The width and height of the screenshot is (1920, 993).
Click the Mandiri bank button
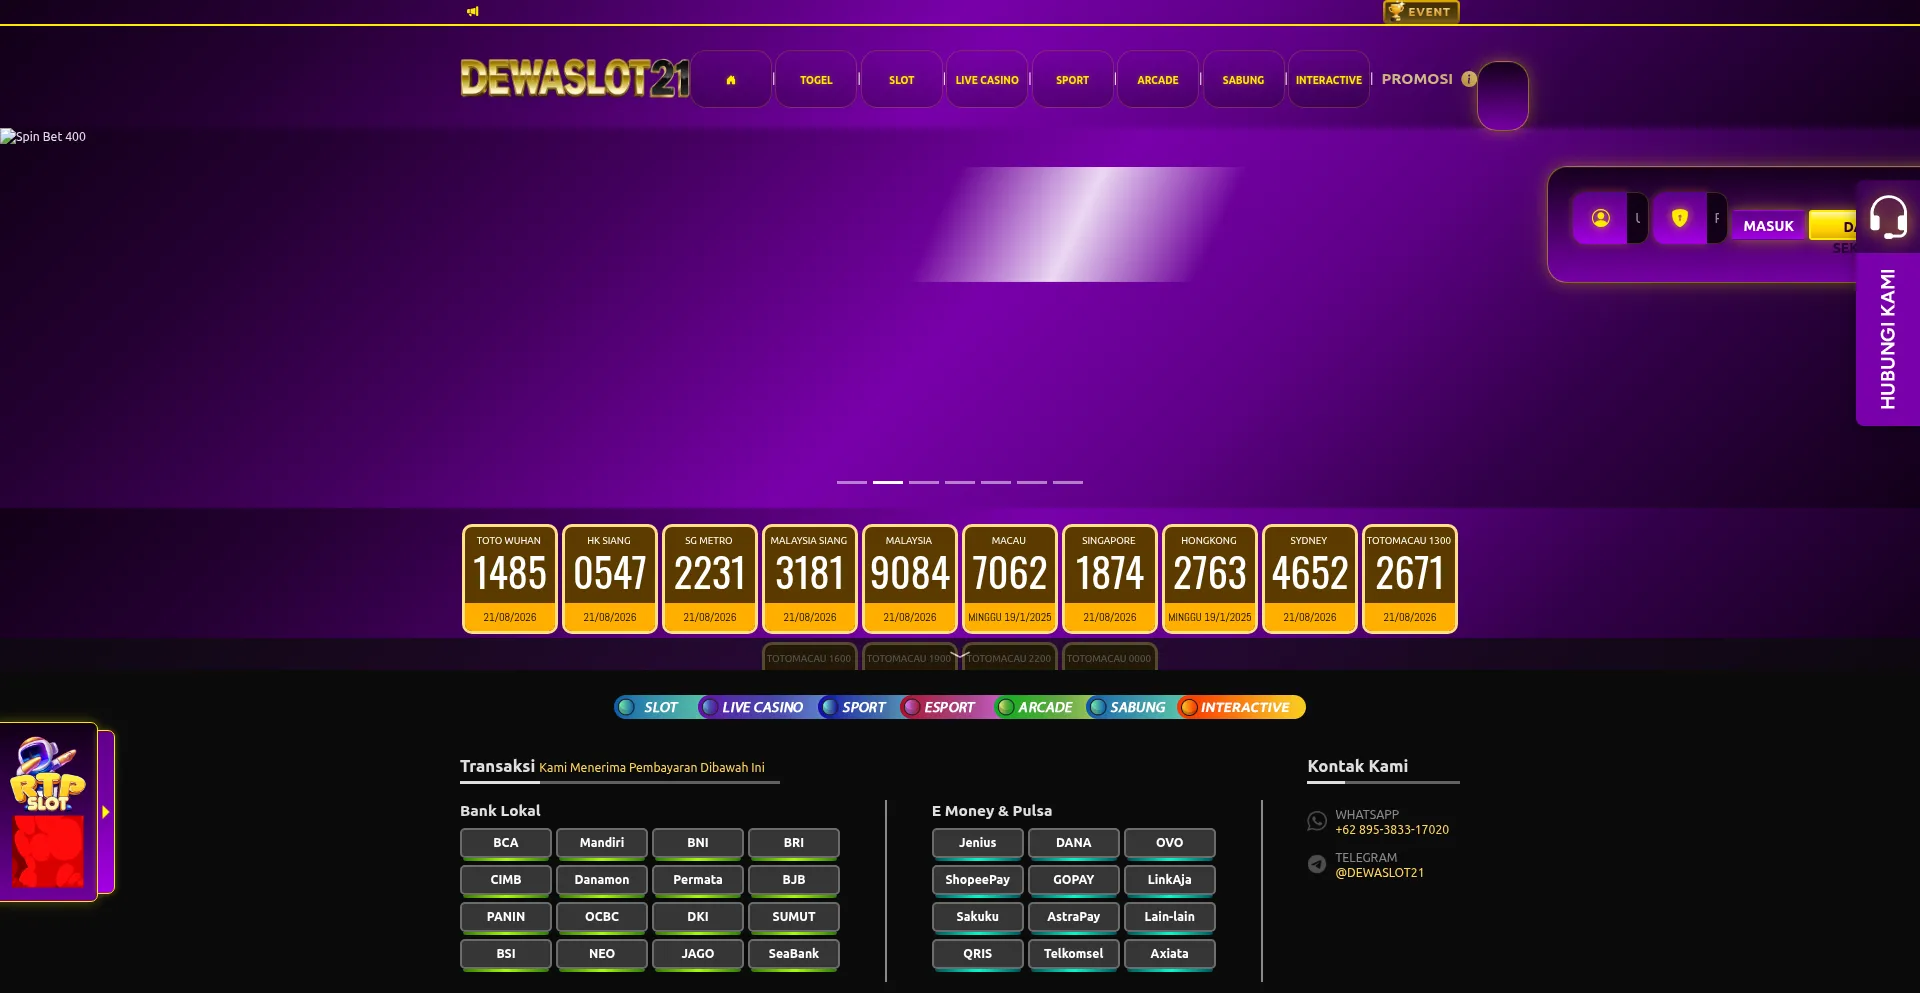(x=602, y=843)
